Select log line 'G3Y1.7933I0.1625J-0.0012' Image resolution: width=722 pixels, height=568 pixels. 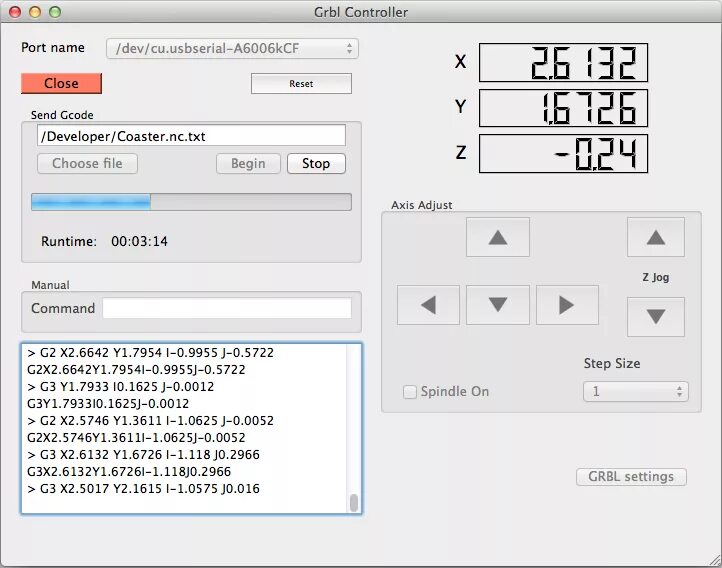point(108,404)
